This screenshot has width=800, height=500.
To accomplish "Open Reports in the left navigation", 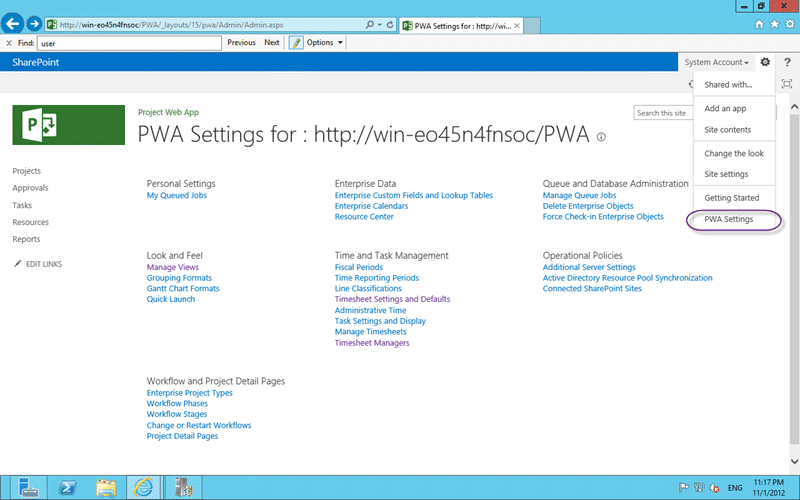I will [26, 239].
